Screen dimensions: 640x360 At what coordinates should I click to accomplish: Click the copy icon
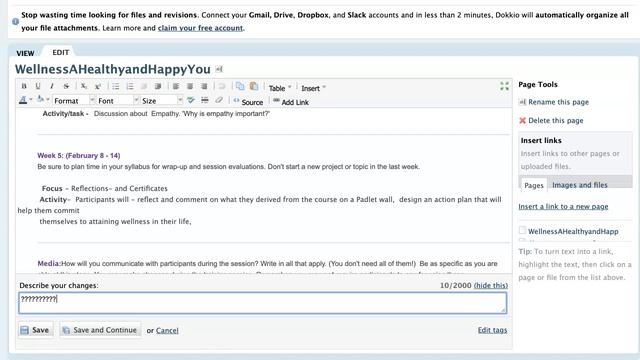[x=240, y=86]
